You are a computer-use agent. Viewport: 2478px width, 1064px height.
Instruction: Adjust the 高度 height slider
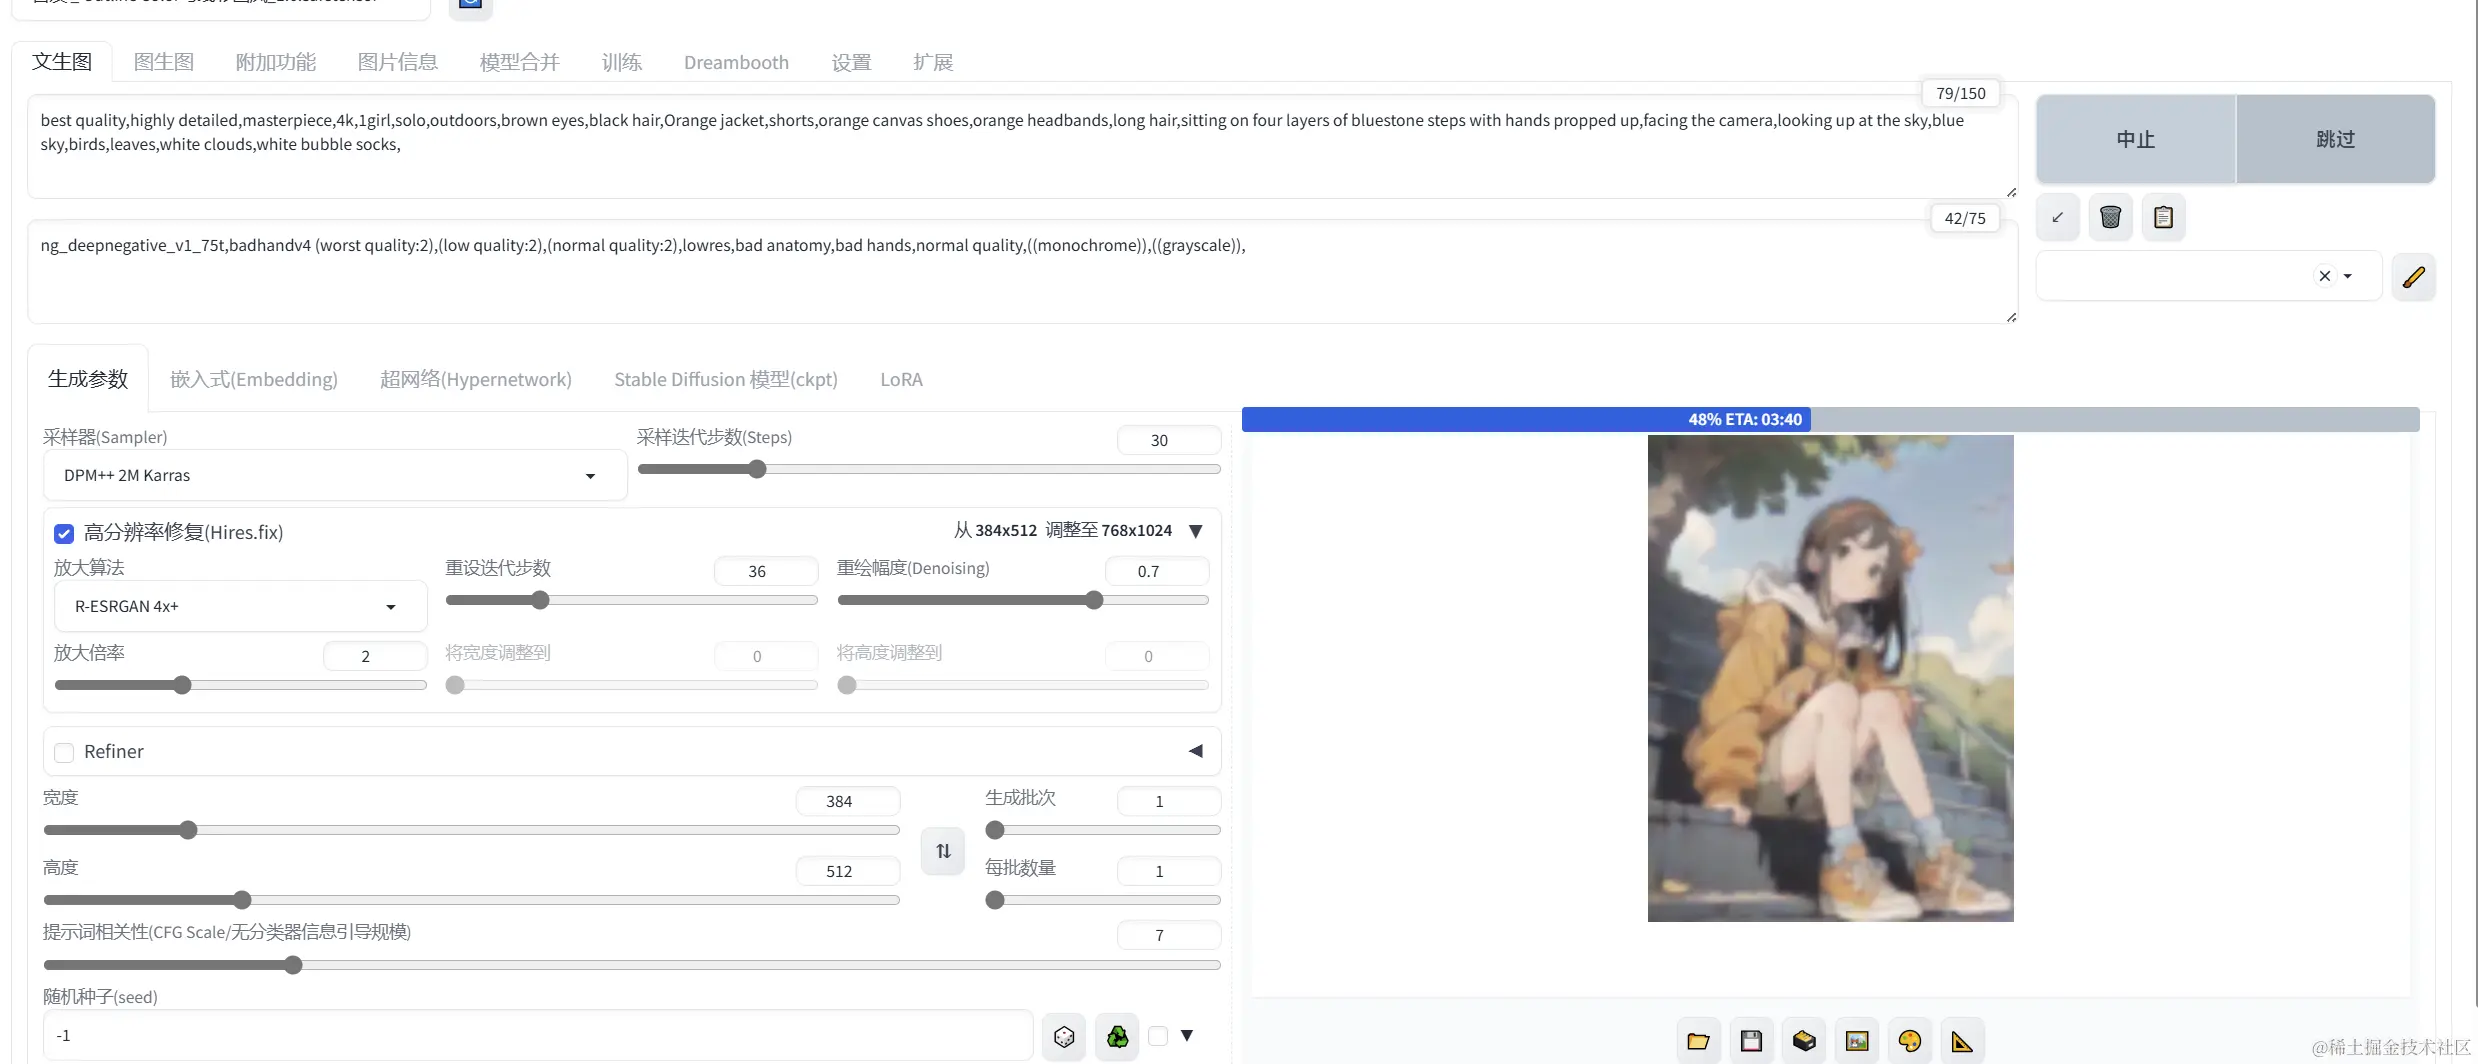click(472, 900)
